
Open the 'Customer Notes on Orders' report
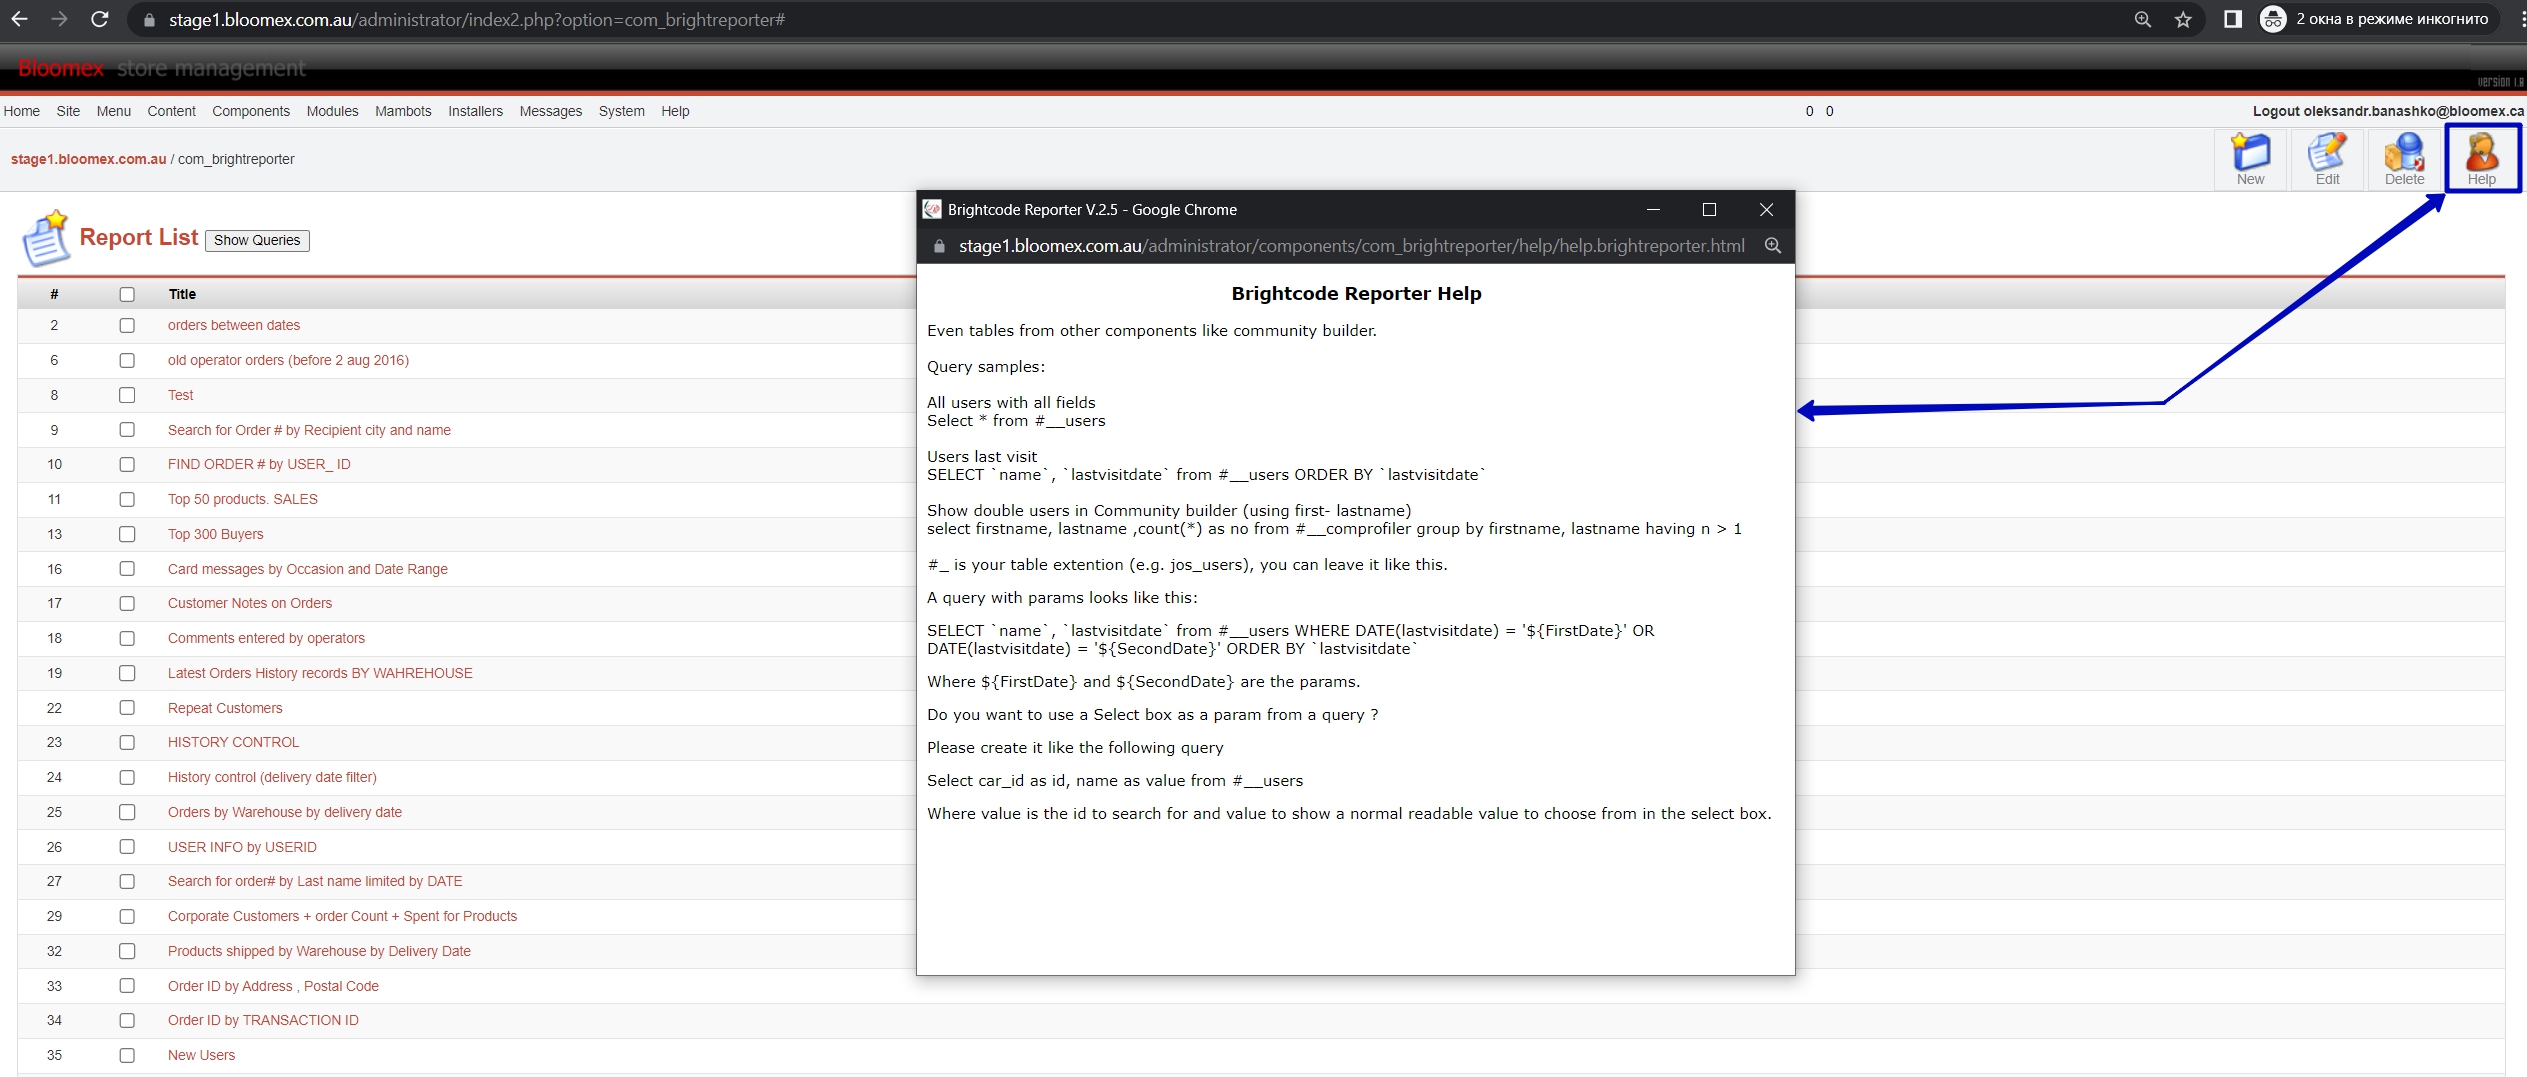pyautogui.click(x=250, y=603)
